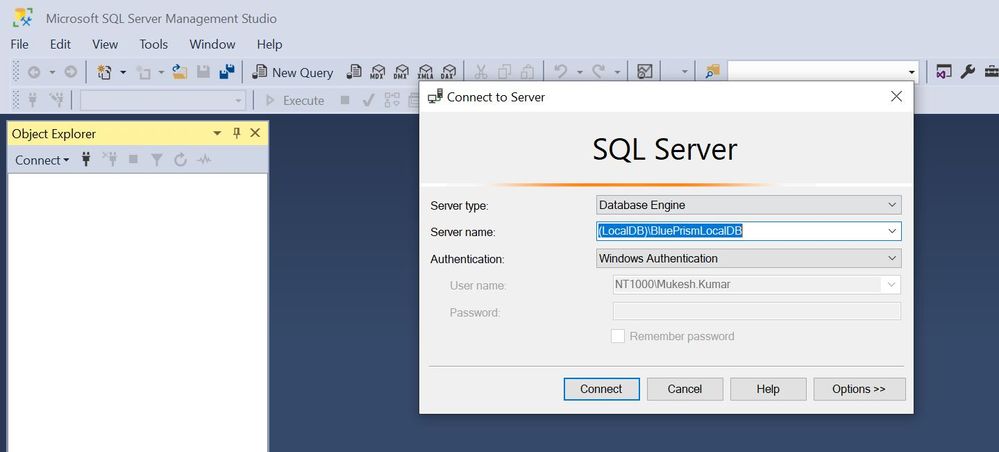Click the Server name input field
This screenshot has height=452, width=999.
click(x=740, y=231)
